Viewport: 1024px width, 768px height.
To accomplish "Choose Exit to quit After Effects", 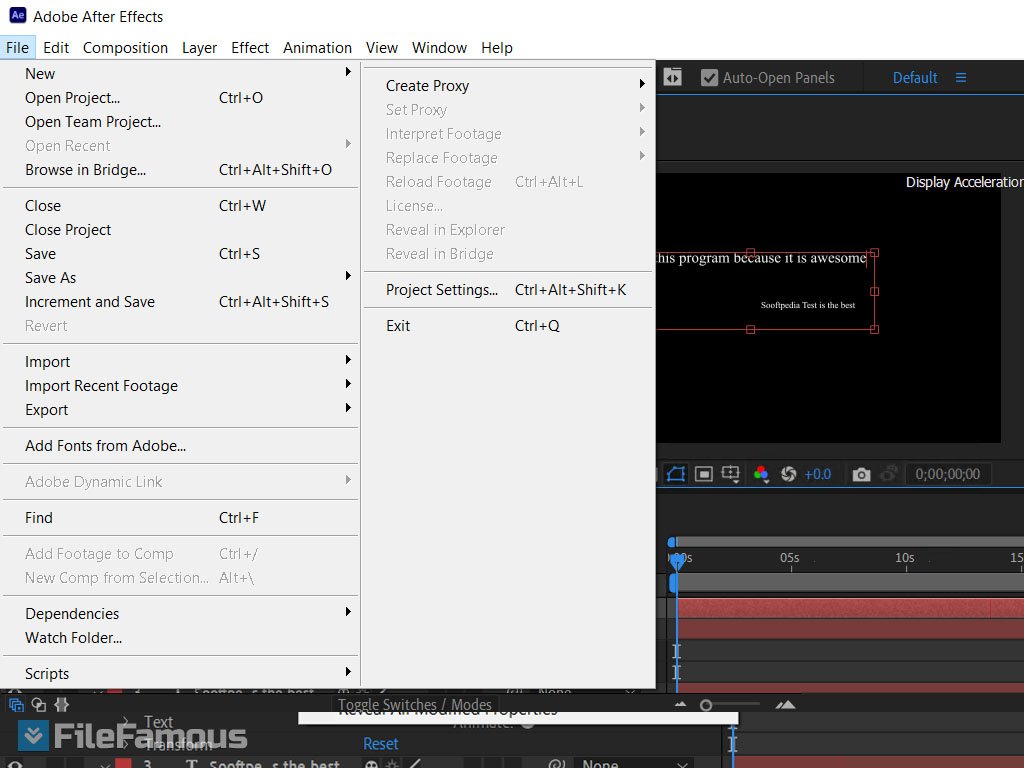I will tap(508, 326).
